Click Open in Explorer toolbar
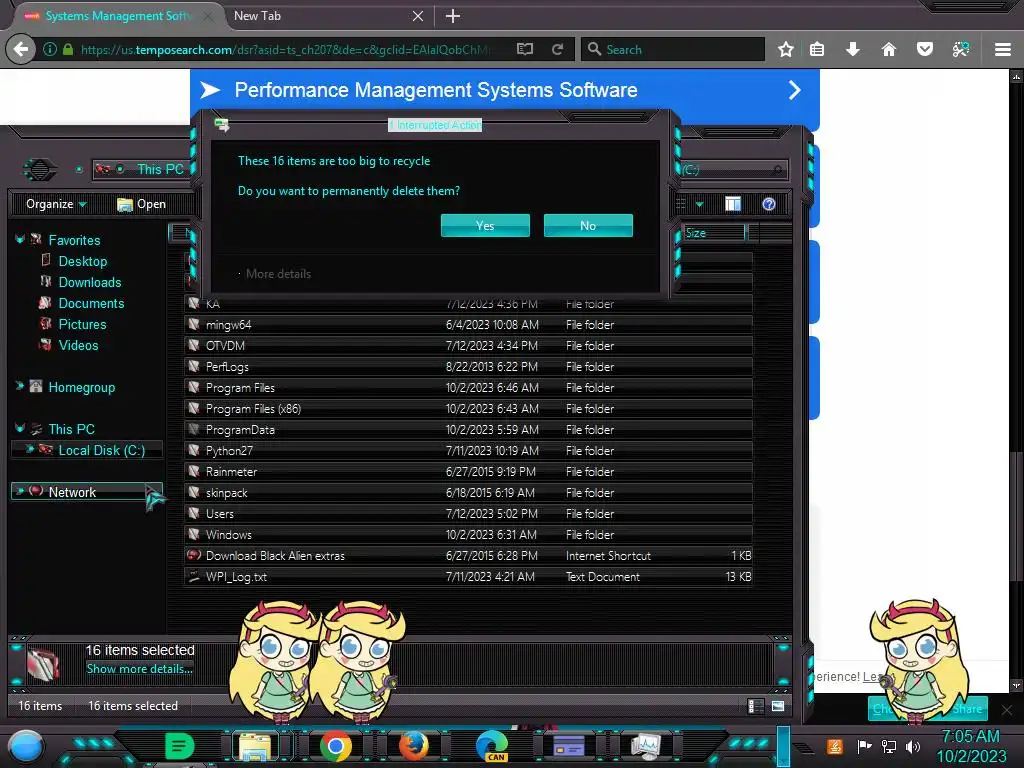This screenshot has width=1024, height=768. pos(141,204)
